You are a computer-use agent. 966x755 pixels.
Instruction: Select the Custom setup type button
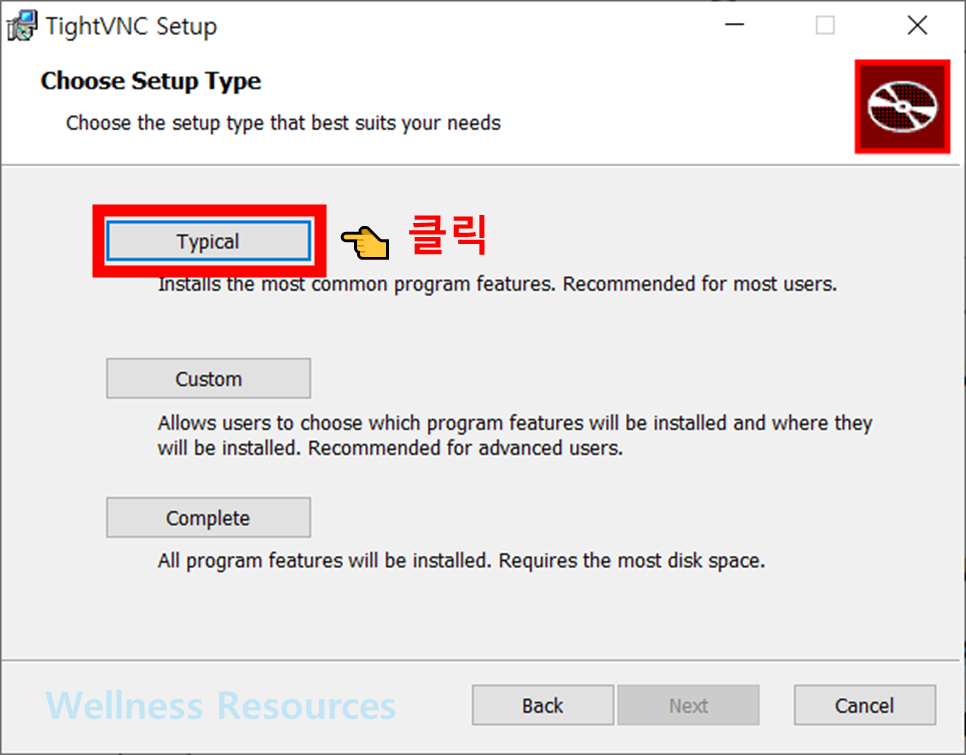[x=208, y=379]
